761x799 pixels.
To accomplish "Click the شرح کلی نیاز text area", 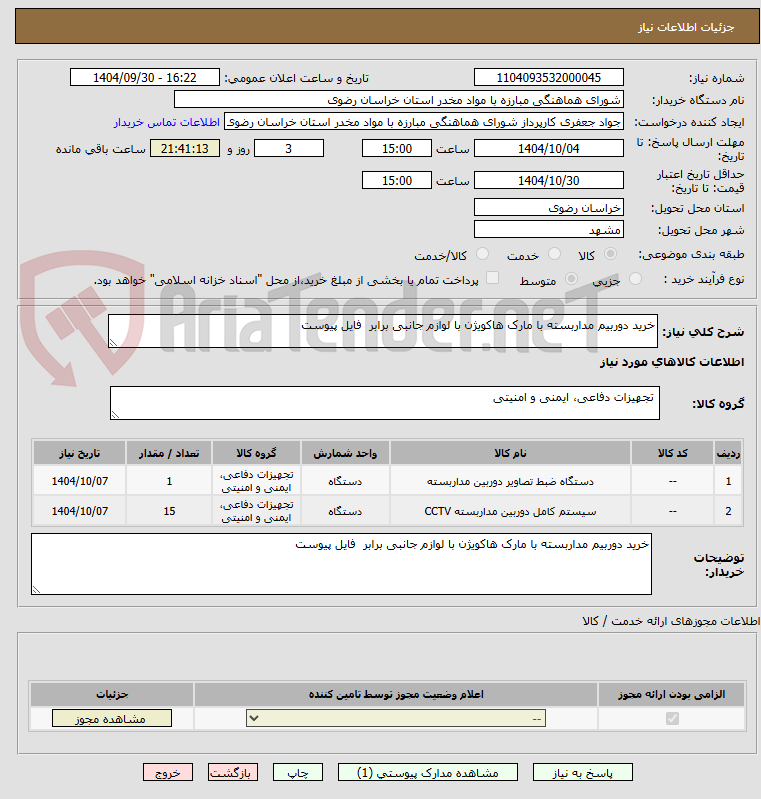I will click(383, 331).
